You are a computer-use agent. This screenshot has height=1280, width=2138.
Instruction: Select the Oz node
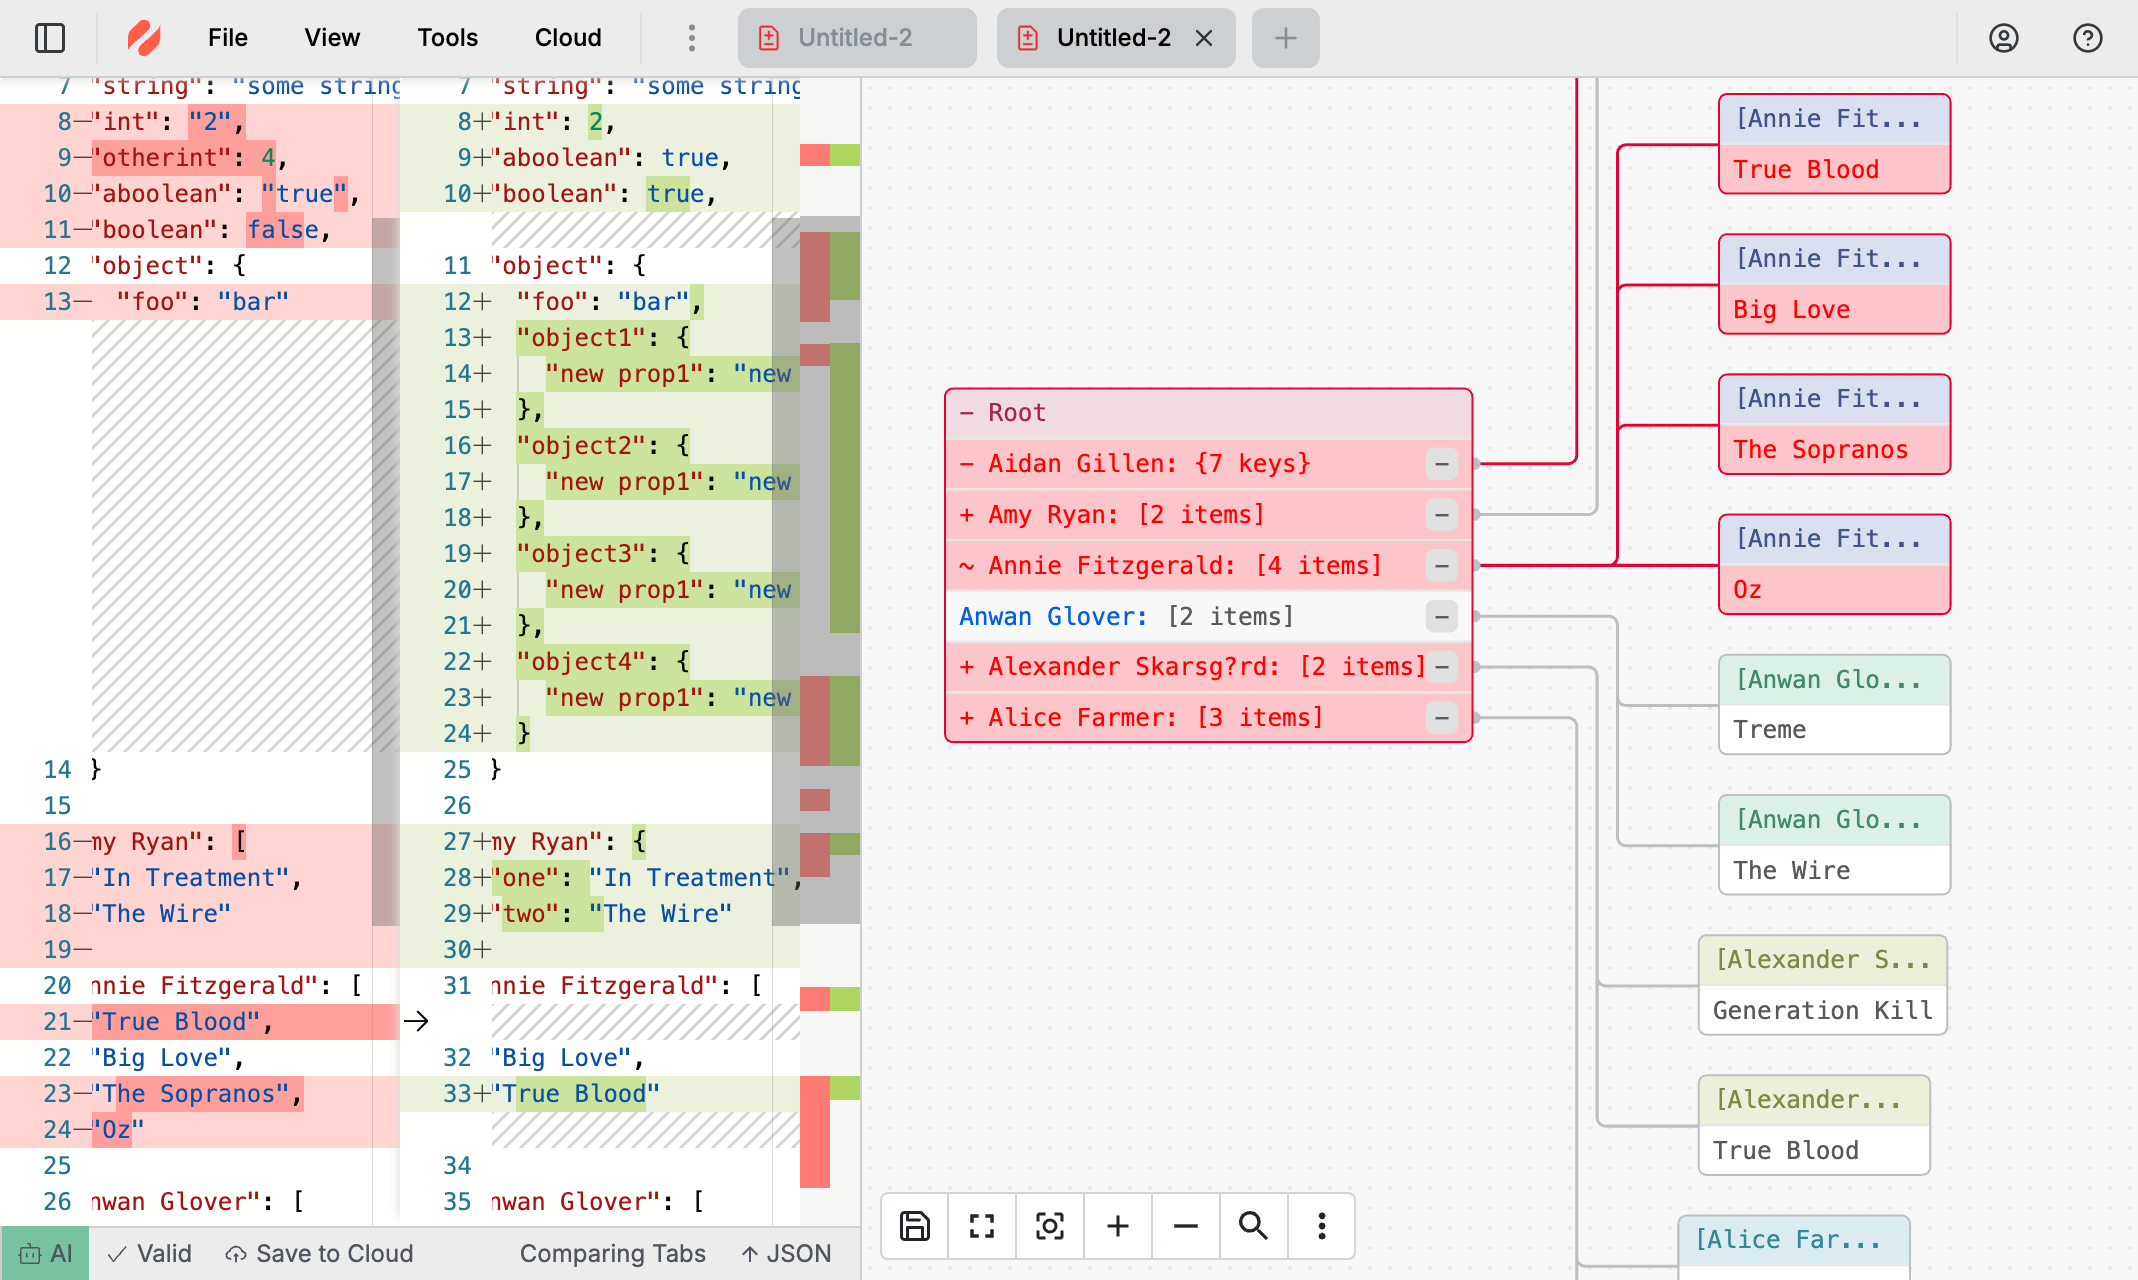(1834, 564)
